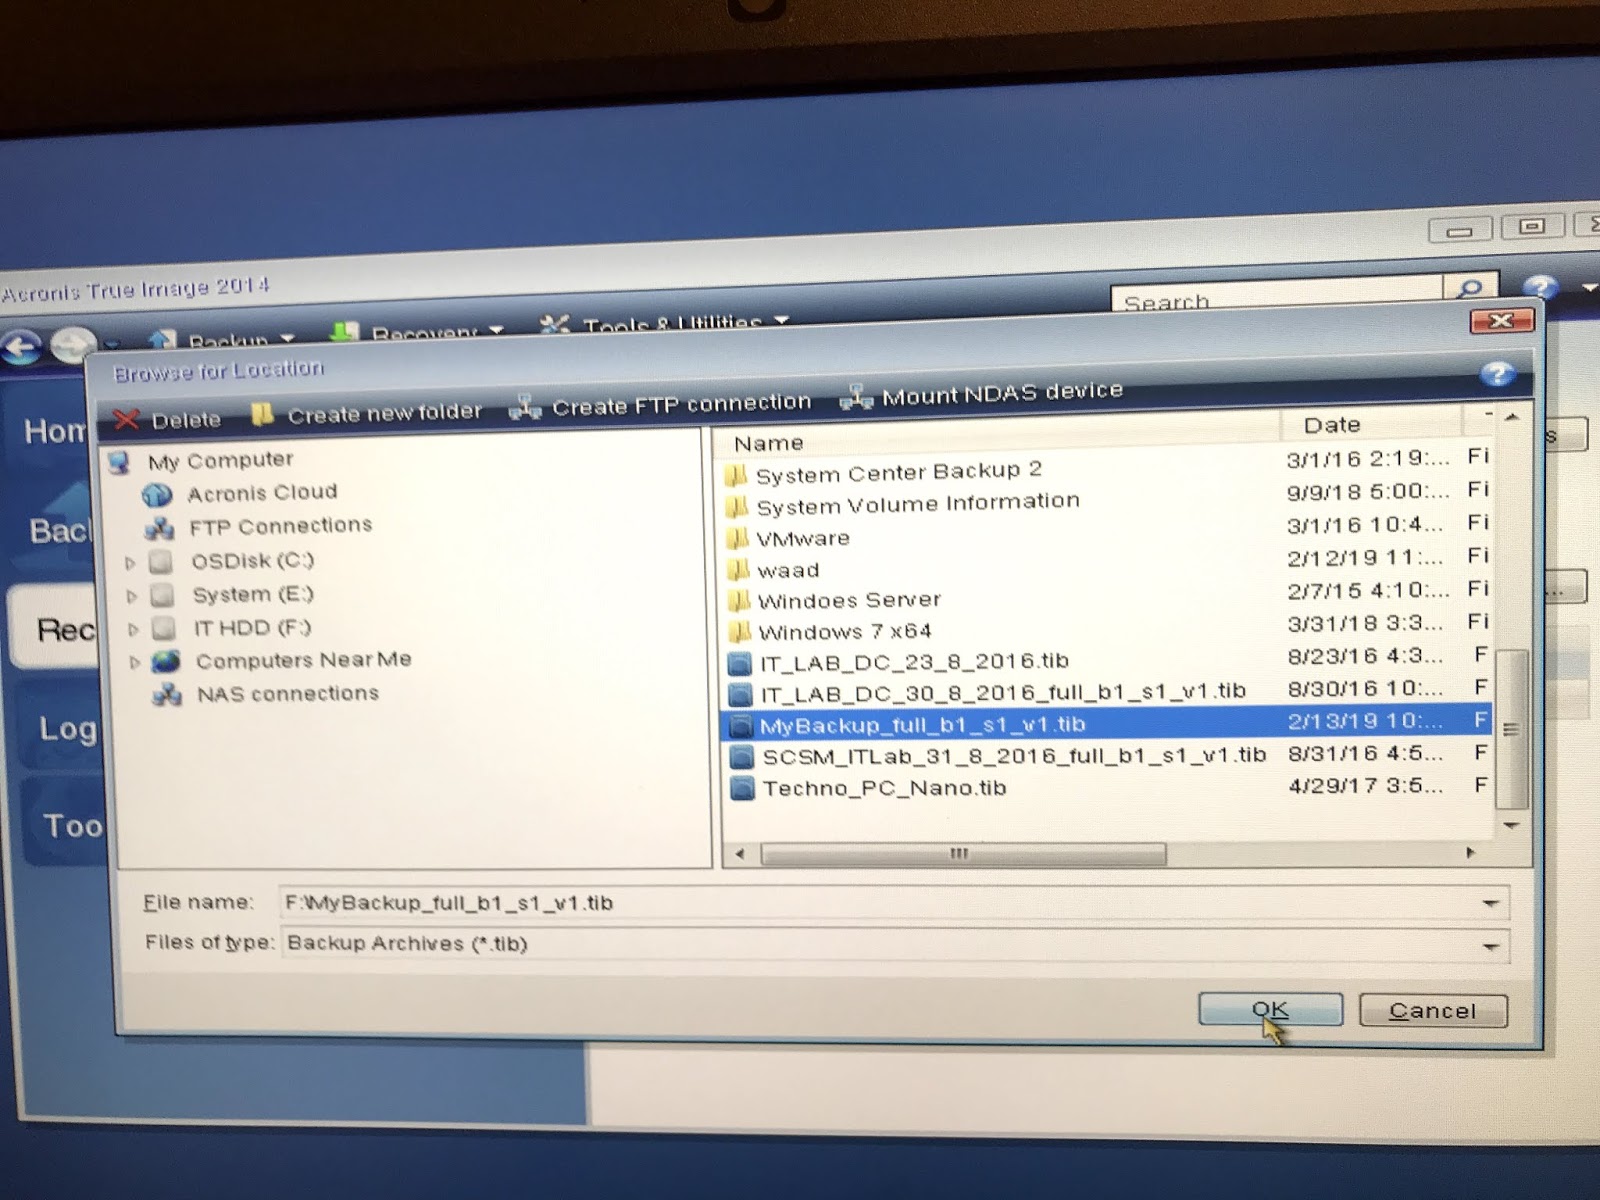Viewport: 1600px width, 1200px height.
Task: Close the Browse for Location dialog
Action: point(1501,321)
